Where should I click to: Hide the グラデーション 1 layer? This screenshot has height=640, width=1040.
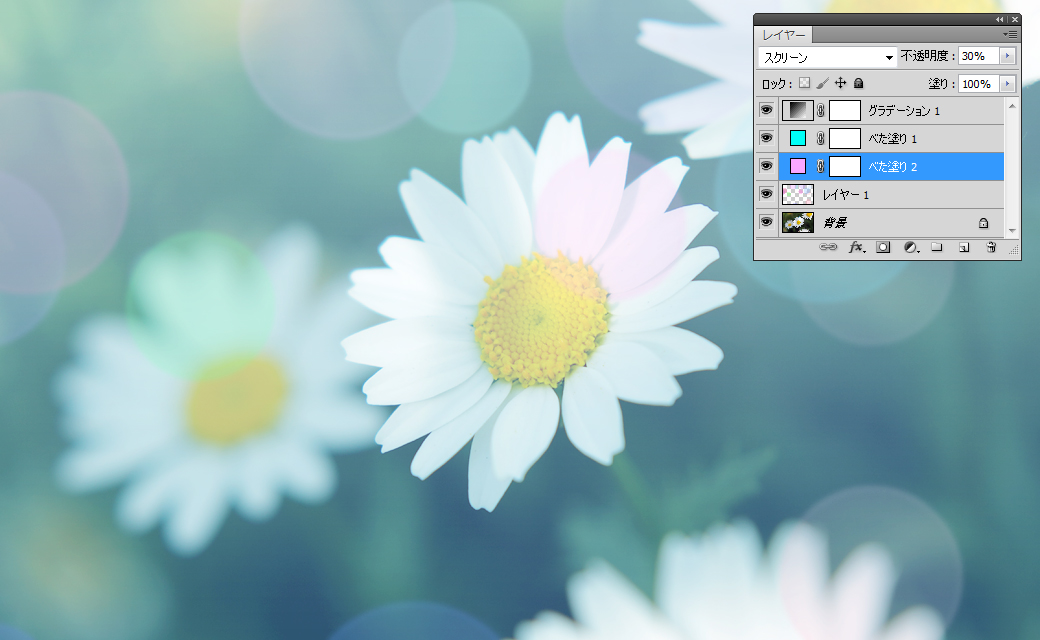(x=766, y=110)
